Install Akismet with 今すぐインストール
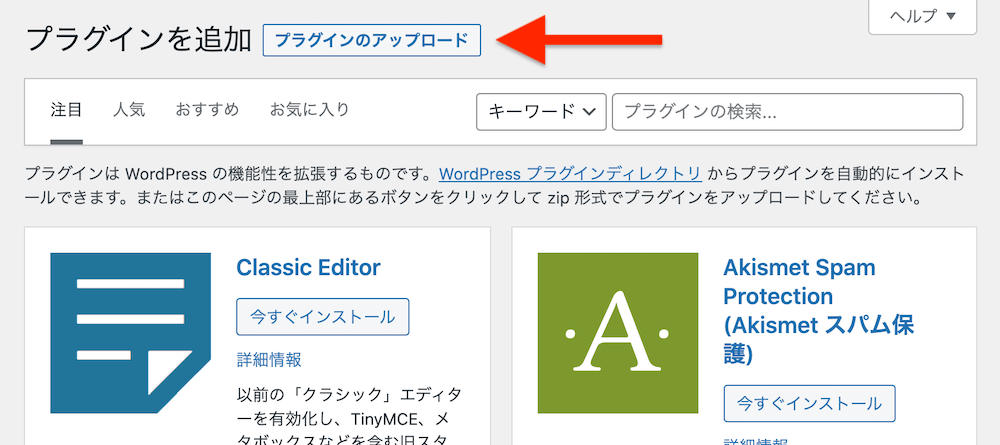Screen dimensions: 1000x445 pyautogui.click(x=809, y=403)
